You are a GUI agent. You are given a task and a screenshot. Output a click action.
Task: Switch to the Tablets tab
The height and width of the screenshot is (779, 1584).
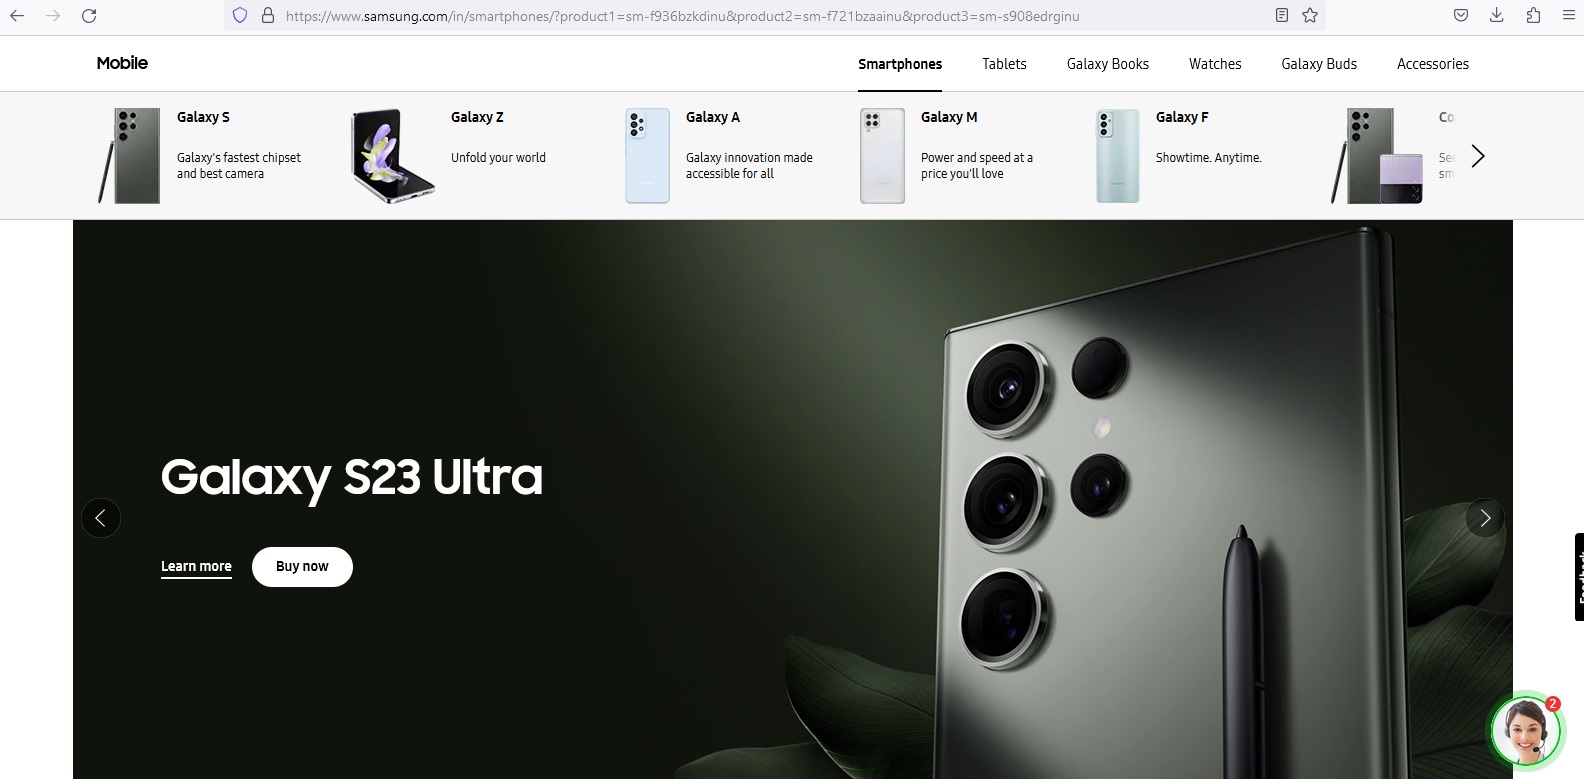click(1004, 64)
